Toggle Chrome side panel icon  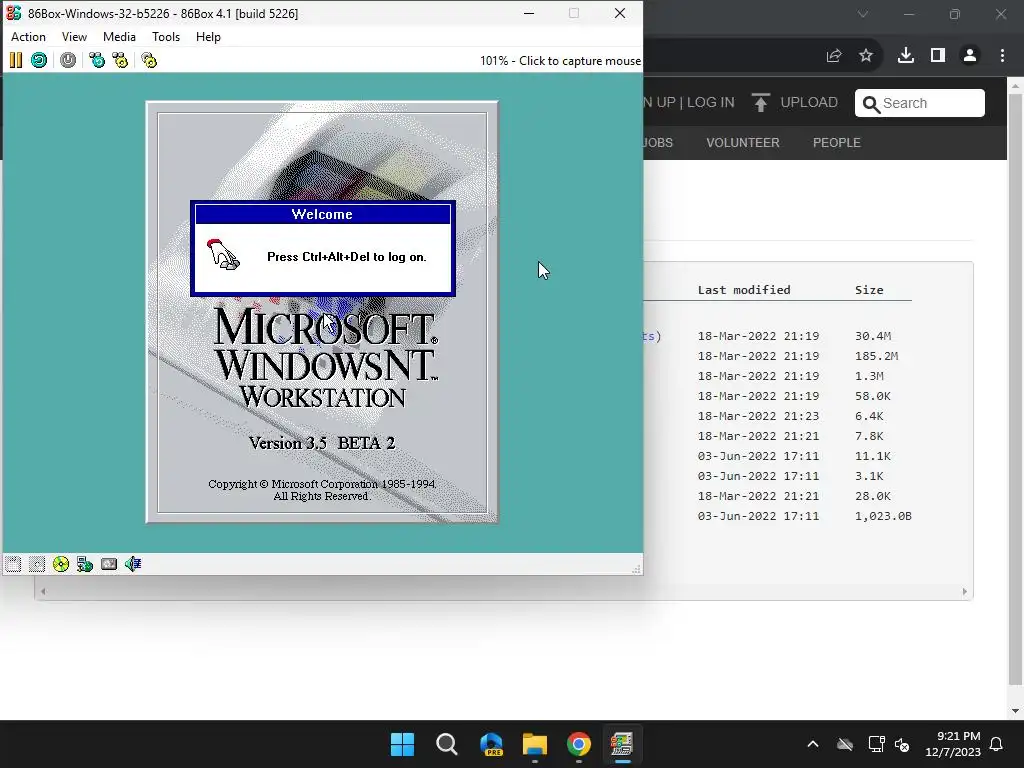[938, 56]
